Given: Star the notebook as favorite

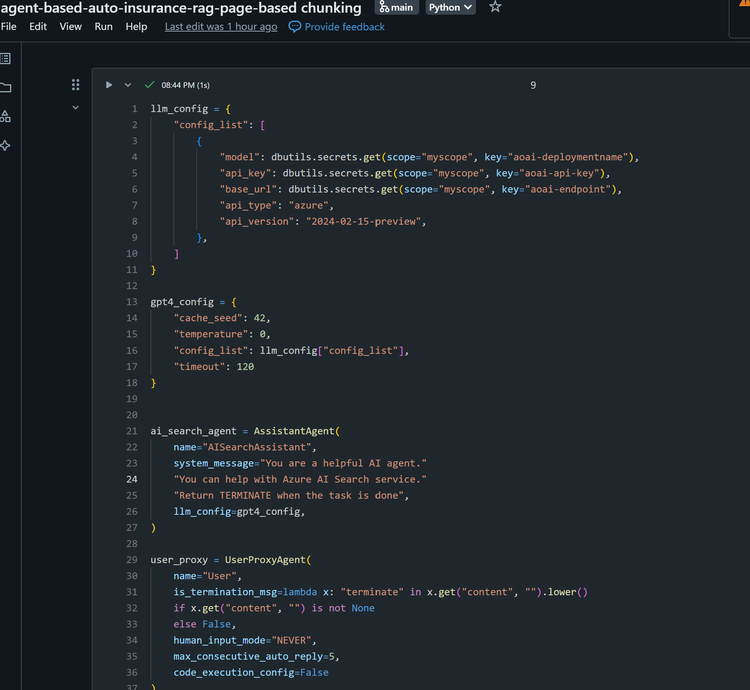Looking at the screenshot, I should point(495,7).
